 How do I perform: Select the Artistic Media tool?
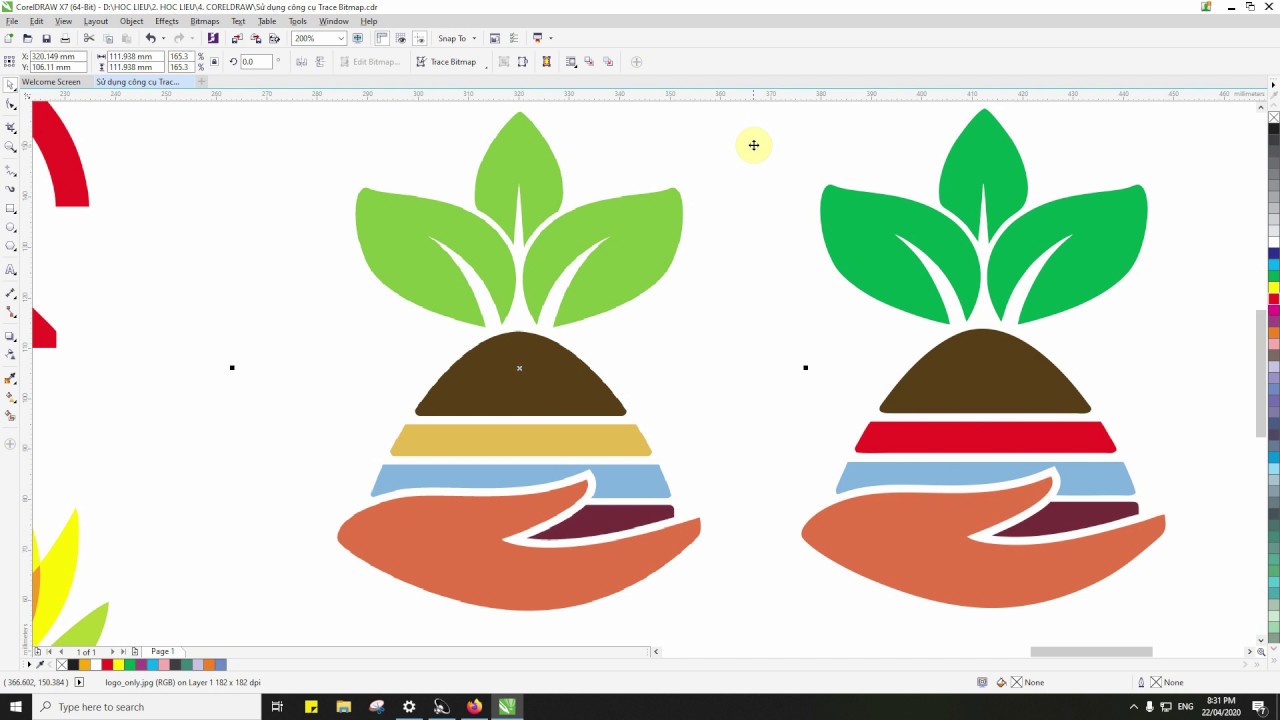(10, 189)
